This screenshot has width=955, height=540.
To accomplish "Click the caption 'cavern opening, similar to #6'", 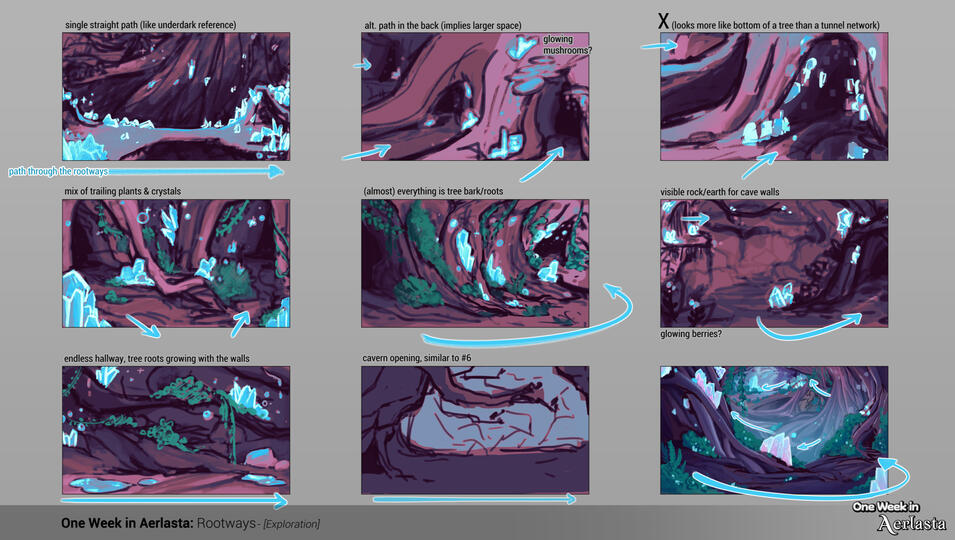I will pyautogui.click(x=417, y=358).
